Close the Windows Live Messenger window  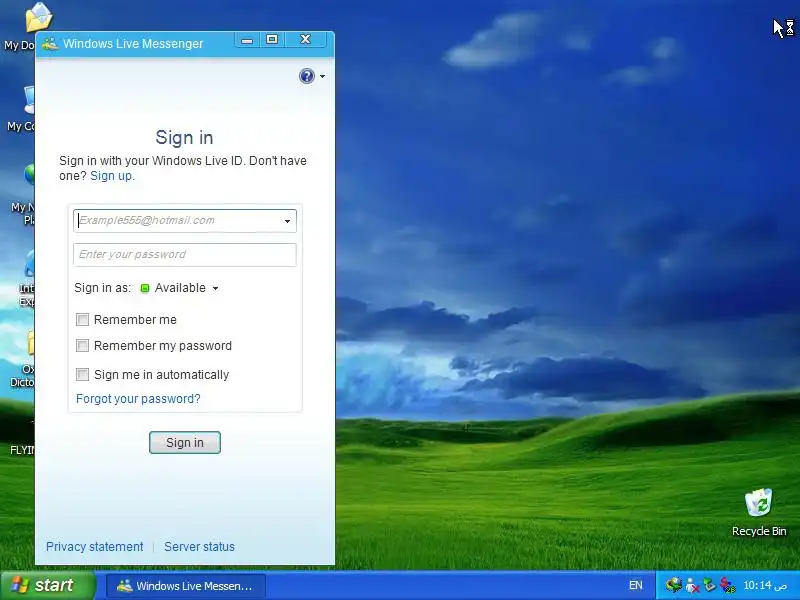click(x=305, y=40)
